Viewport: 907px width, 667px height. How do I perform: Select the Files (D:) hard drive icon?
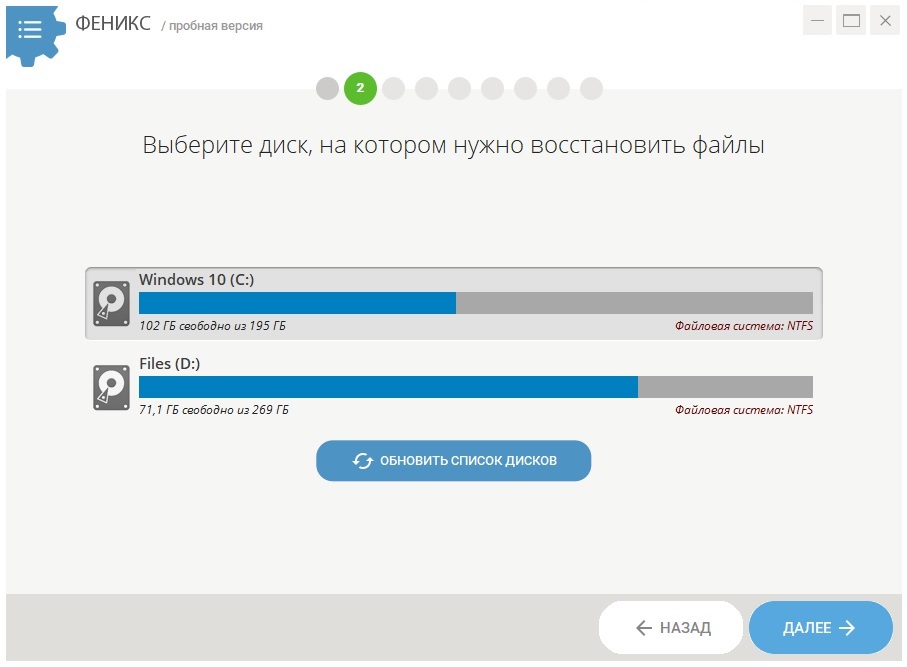111,388
